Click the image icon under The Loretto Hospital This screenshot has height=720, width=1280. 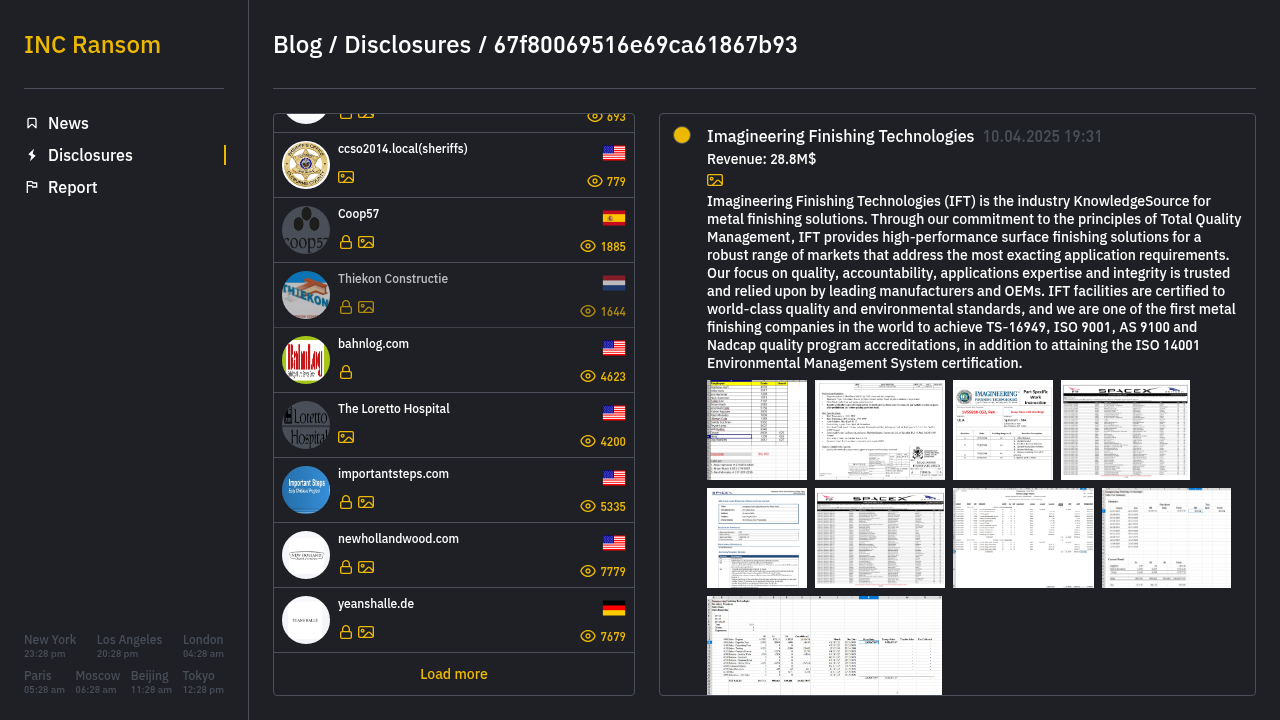click(x=346, y=437)
